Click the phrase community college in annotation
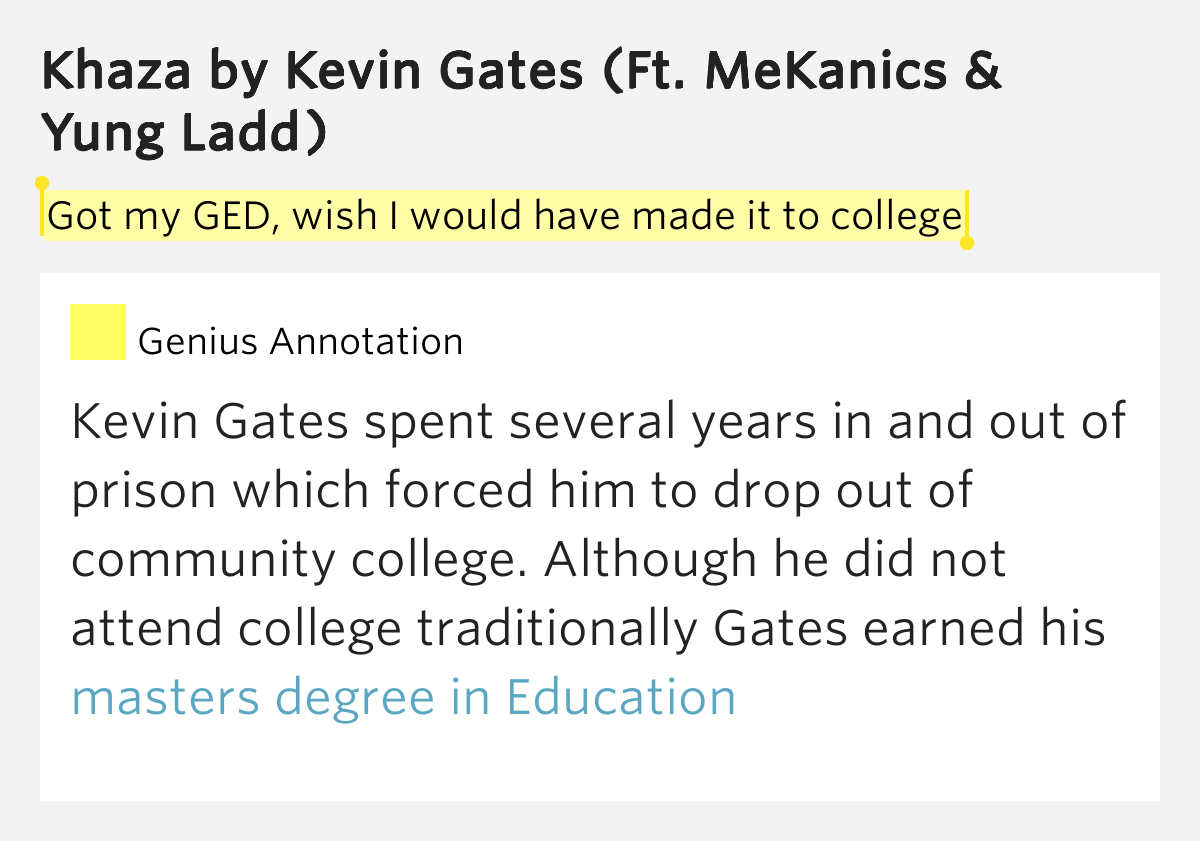Screen dimensions: 1200x841 click(x=297, y=560)
